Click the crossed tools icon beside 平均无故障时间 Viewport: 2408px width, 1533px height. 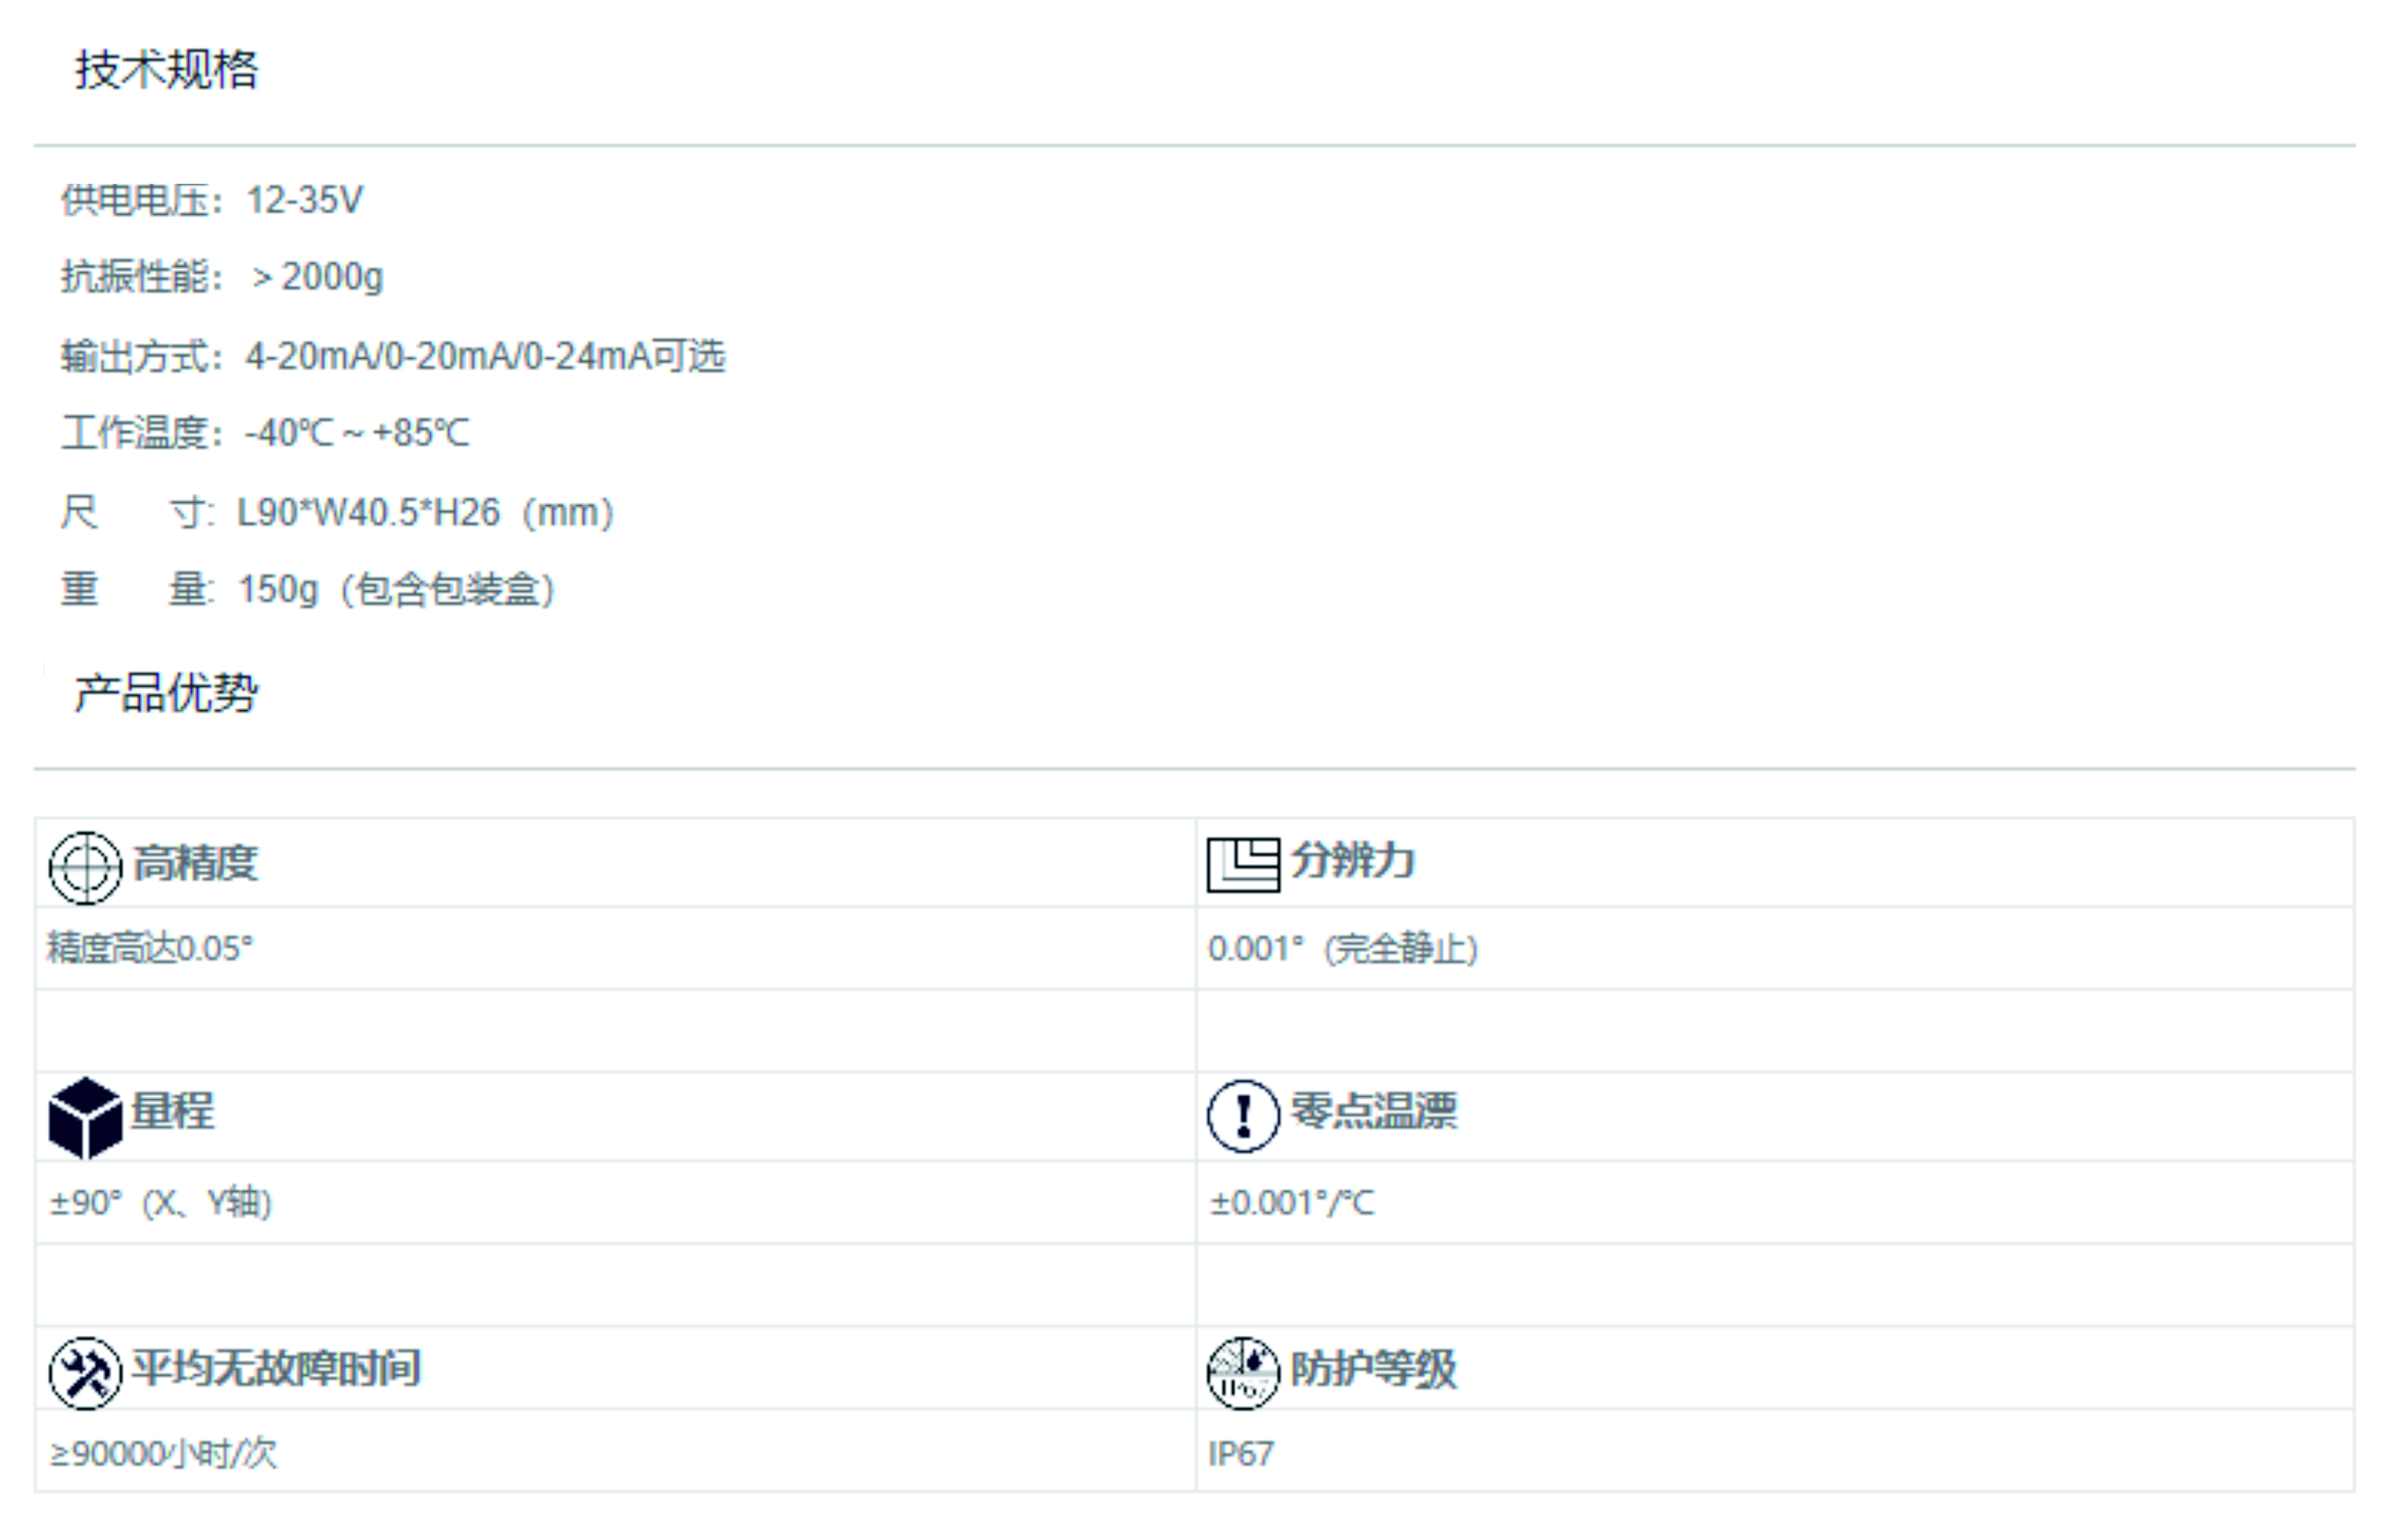click(x=85, y=1373)
